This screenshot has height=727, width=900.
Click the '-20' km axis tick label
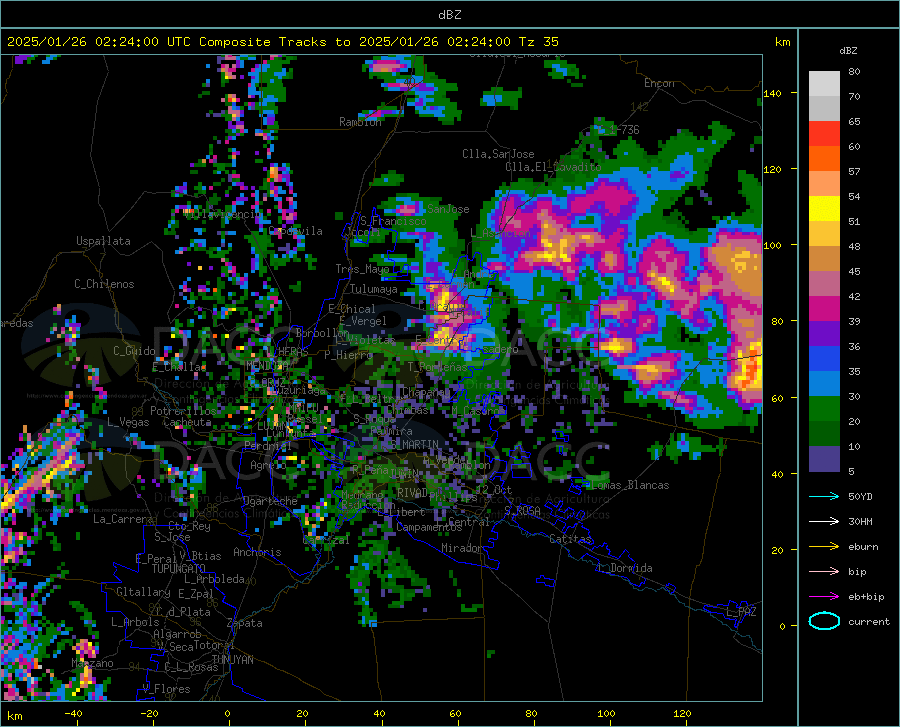coord(149,713)
